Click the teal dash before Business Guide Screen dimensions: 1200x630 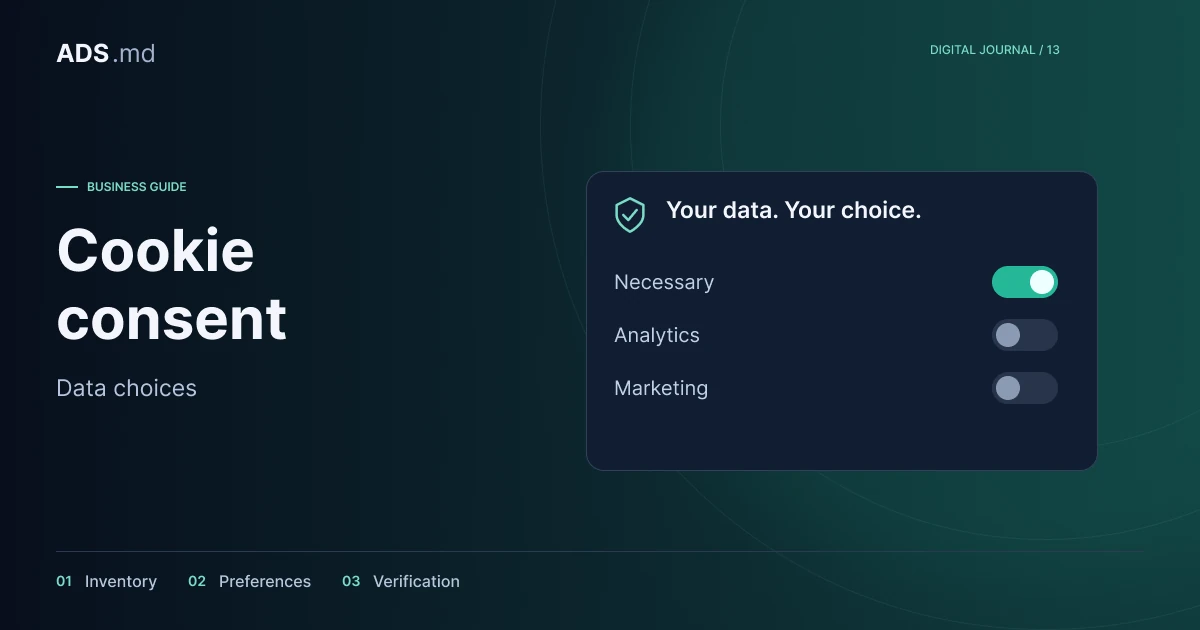pos(67,187)
